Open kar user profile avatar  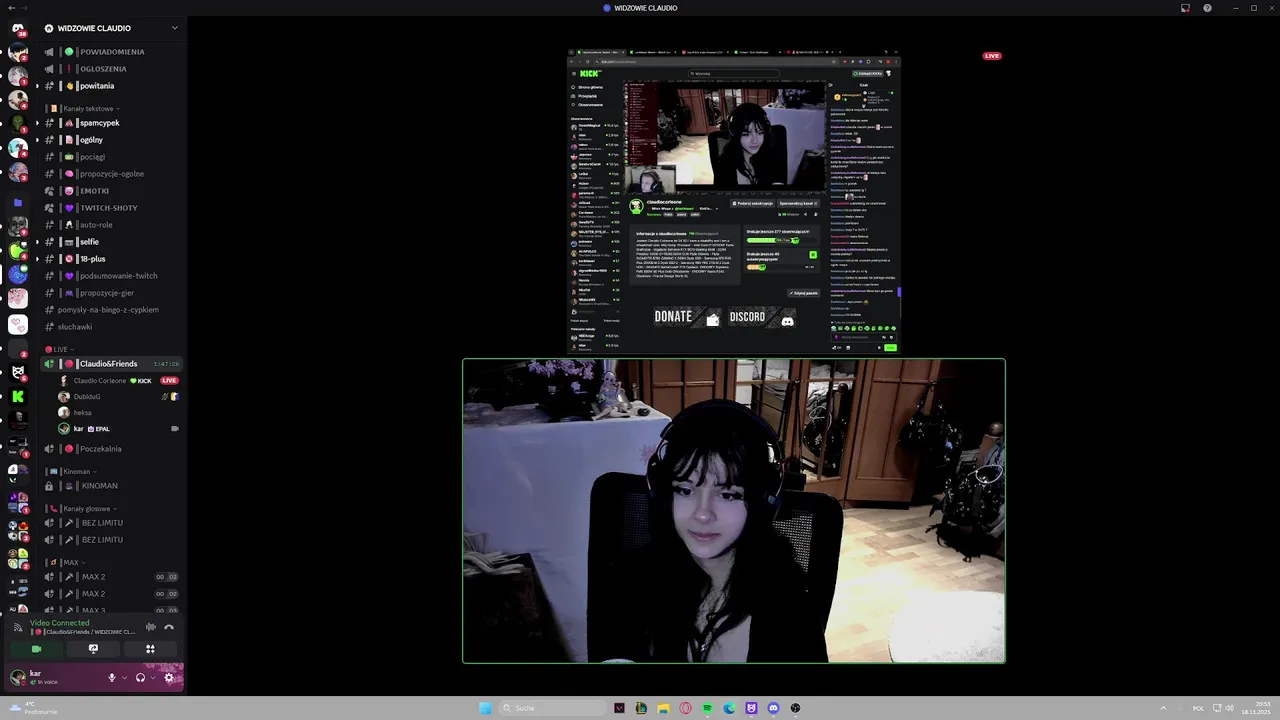17,677
